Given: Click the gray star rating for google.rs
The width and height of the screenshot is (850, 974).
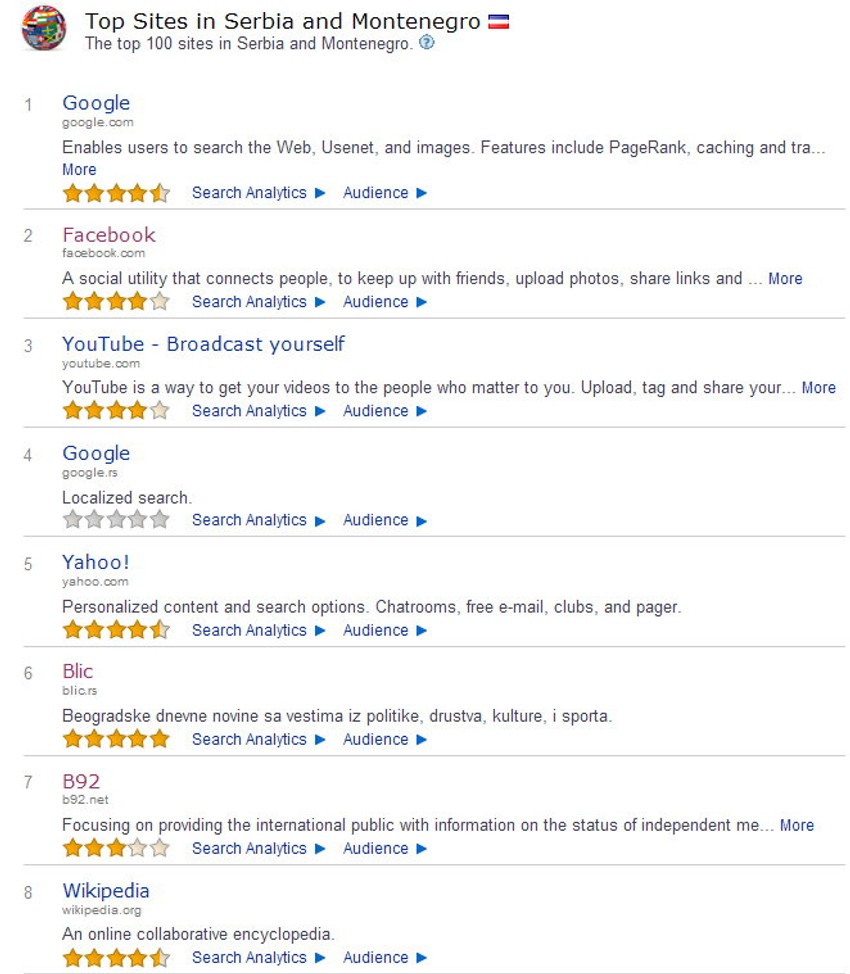Looking at the screenshot, I should pyautogui.click(x=116, y=520).
